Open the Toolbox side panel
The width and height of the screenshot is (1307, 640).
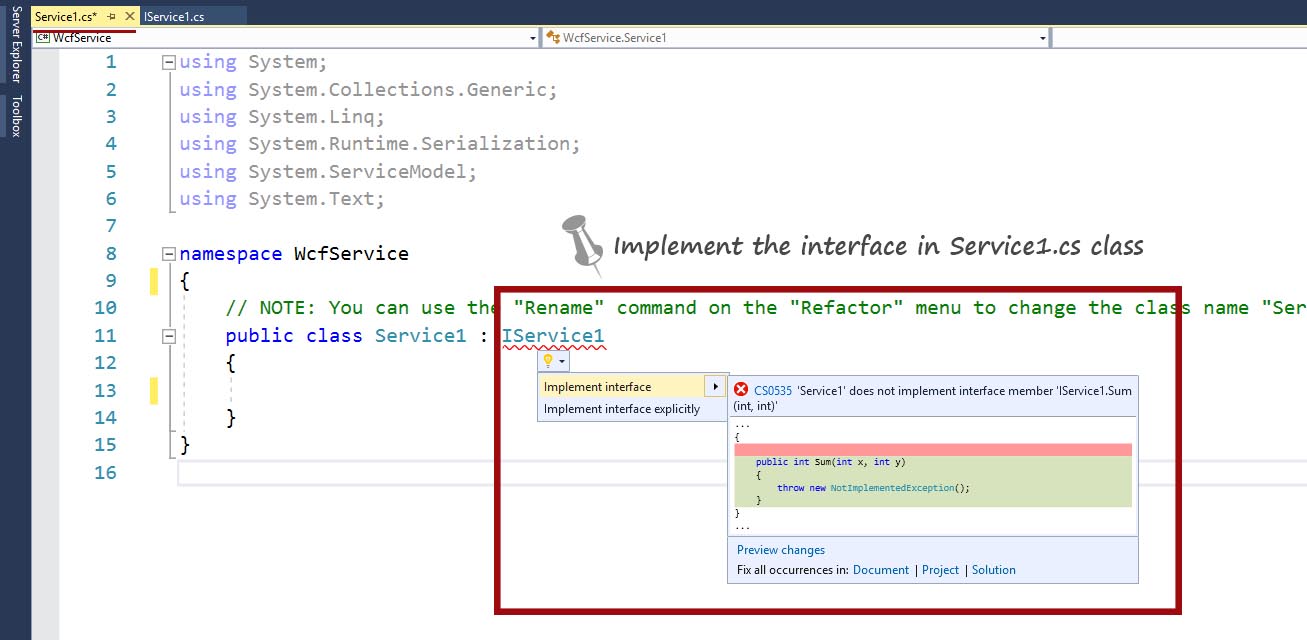tap(15, 116)
